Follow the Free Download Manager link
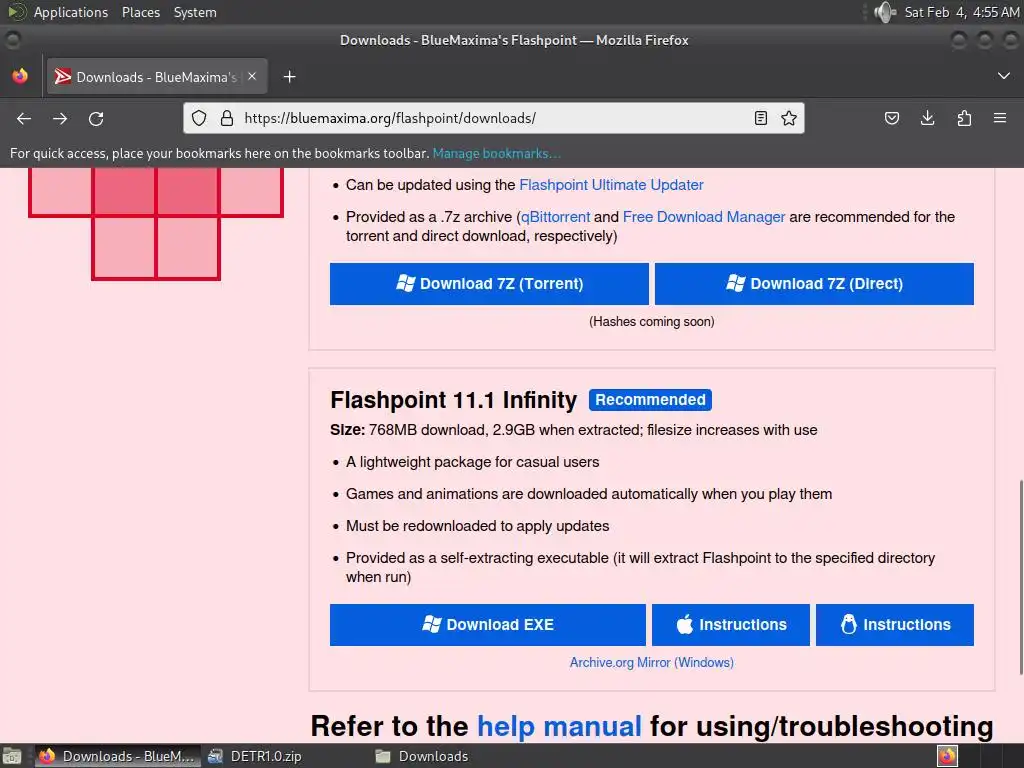 coord(704,217)
